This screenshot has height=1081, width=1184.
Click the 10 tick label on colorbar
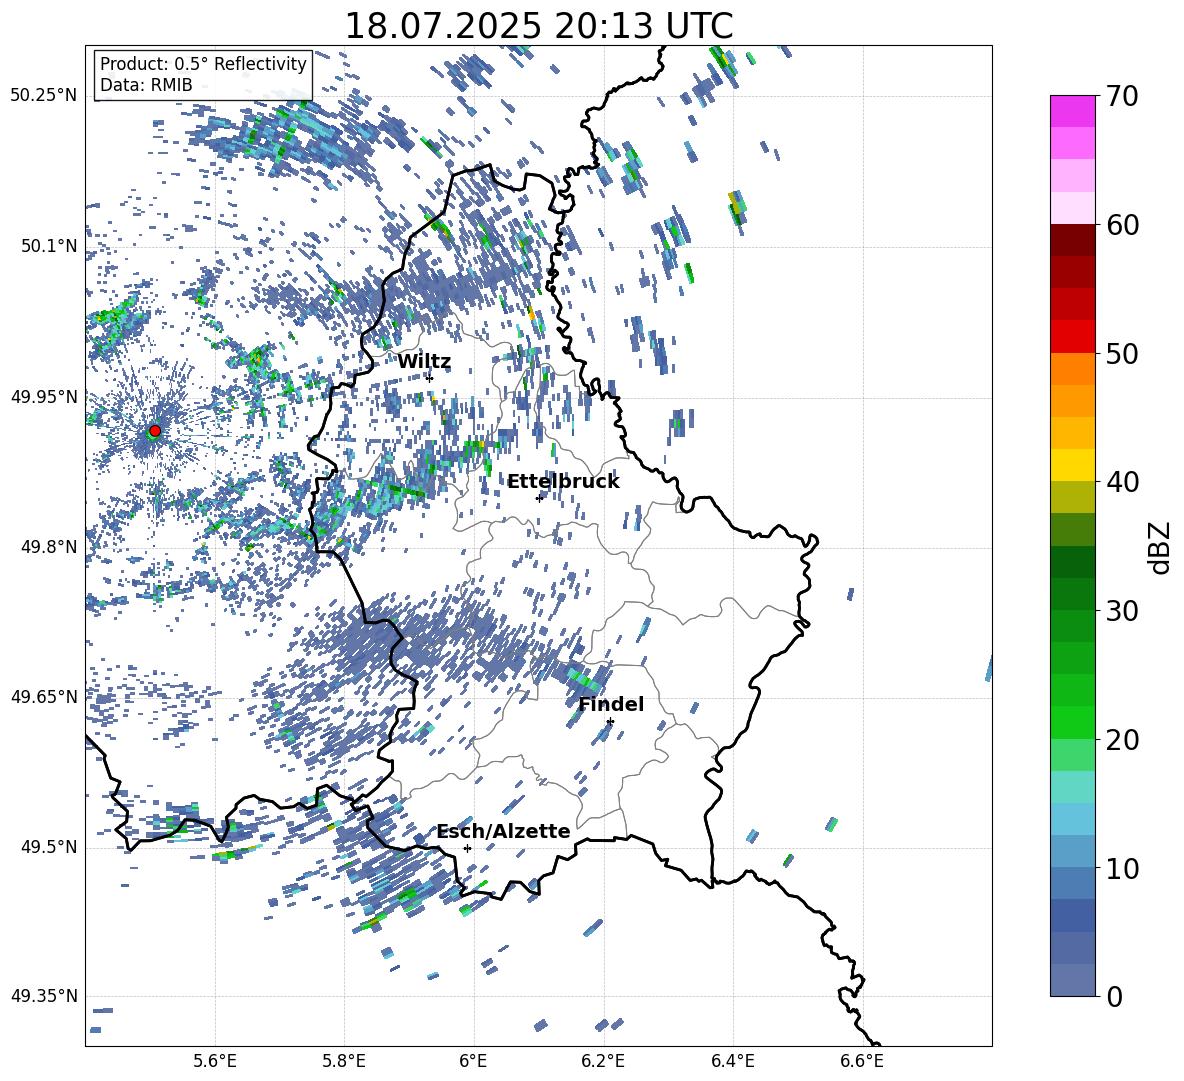1122,868
